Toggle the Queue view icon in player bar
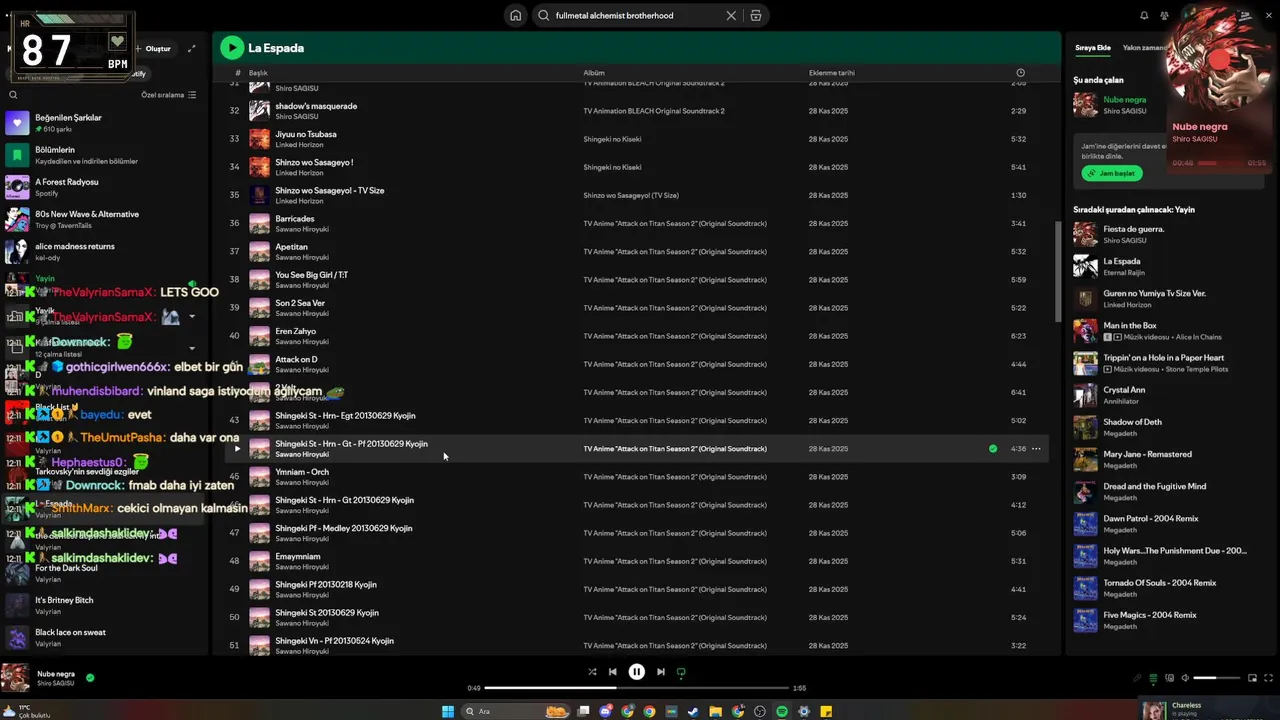This screenshot has width=1280, height=720. click(x=1153, y=678)
